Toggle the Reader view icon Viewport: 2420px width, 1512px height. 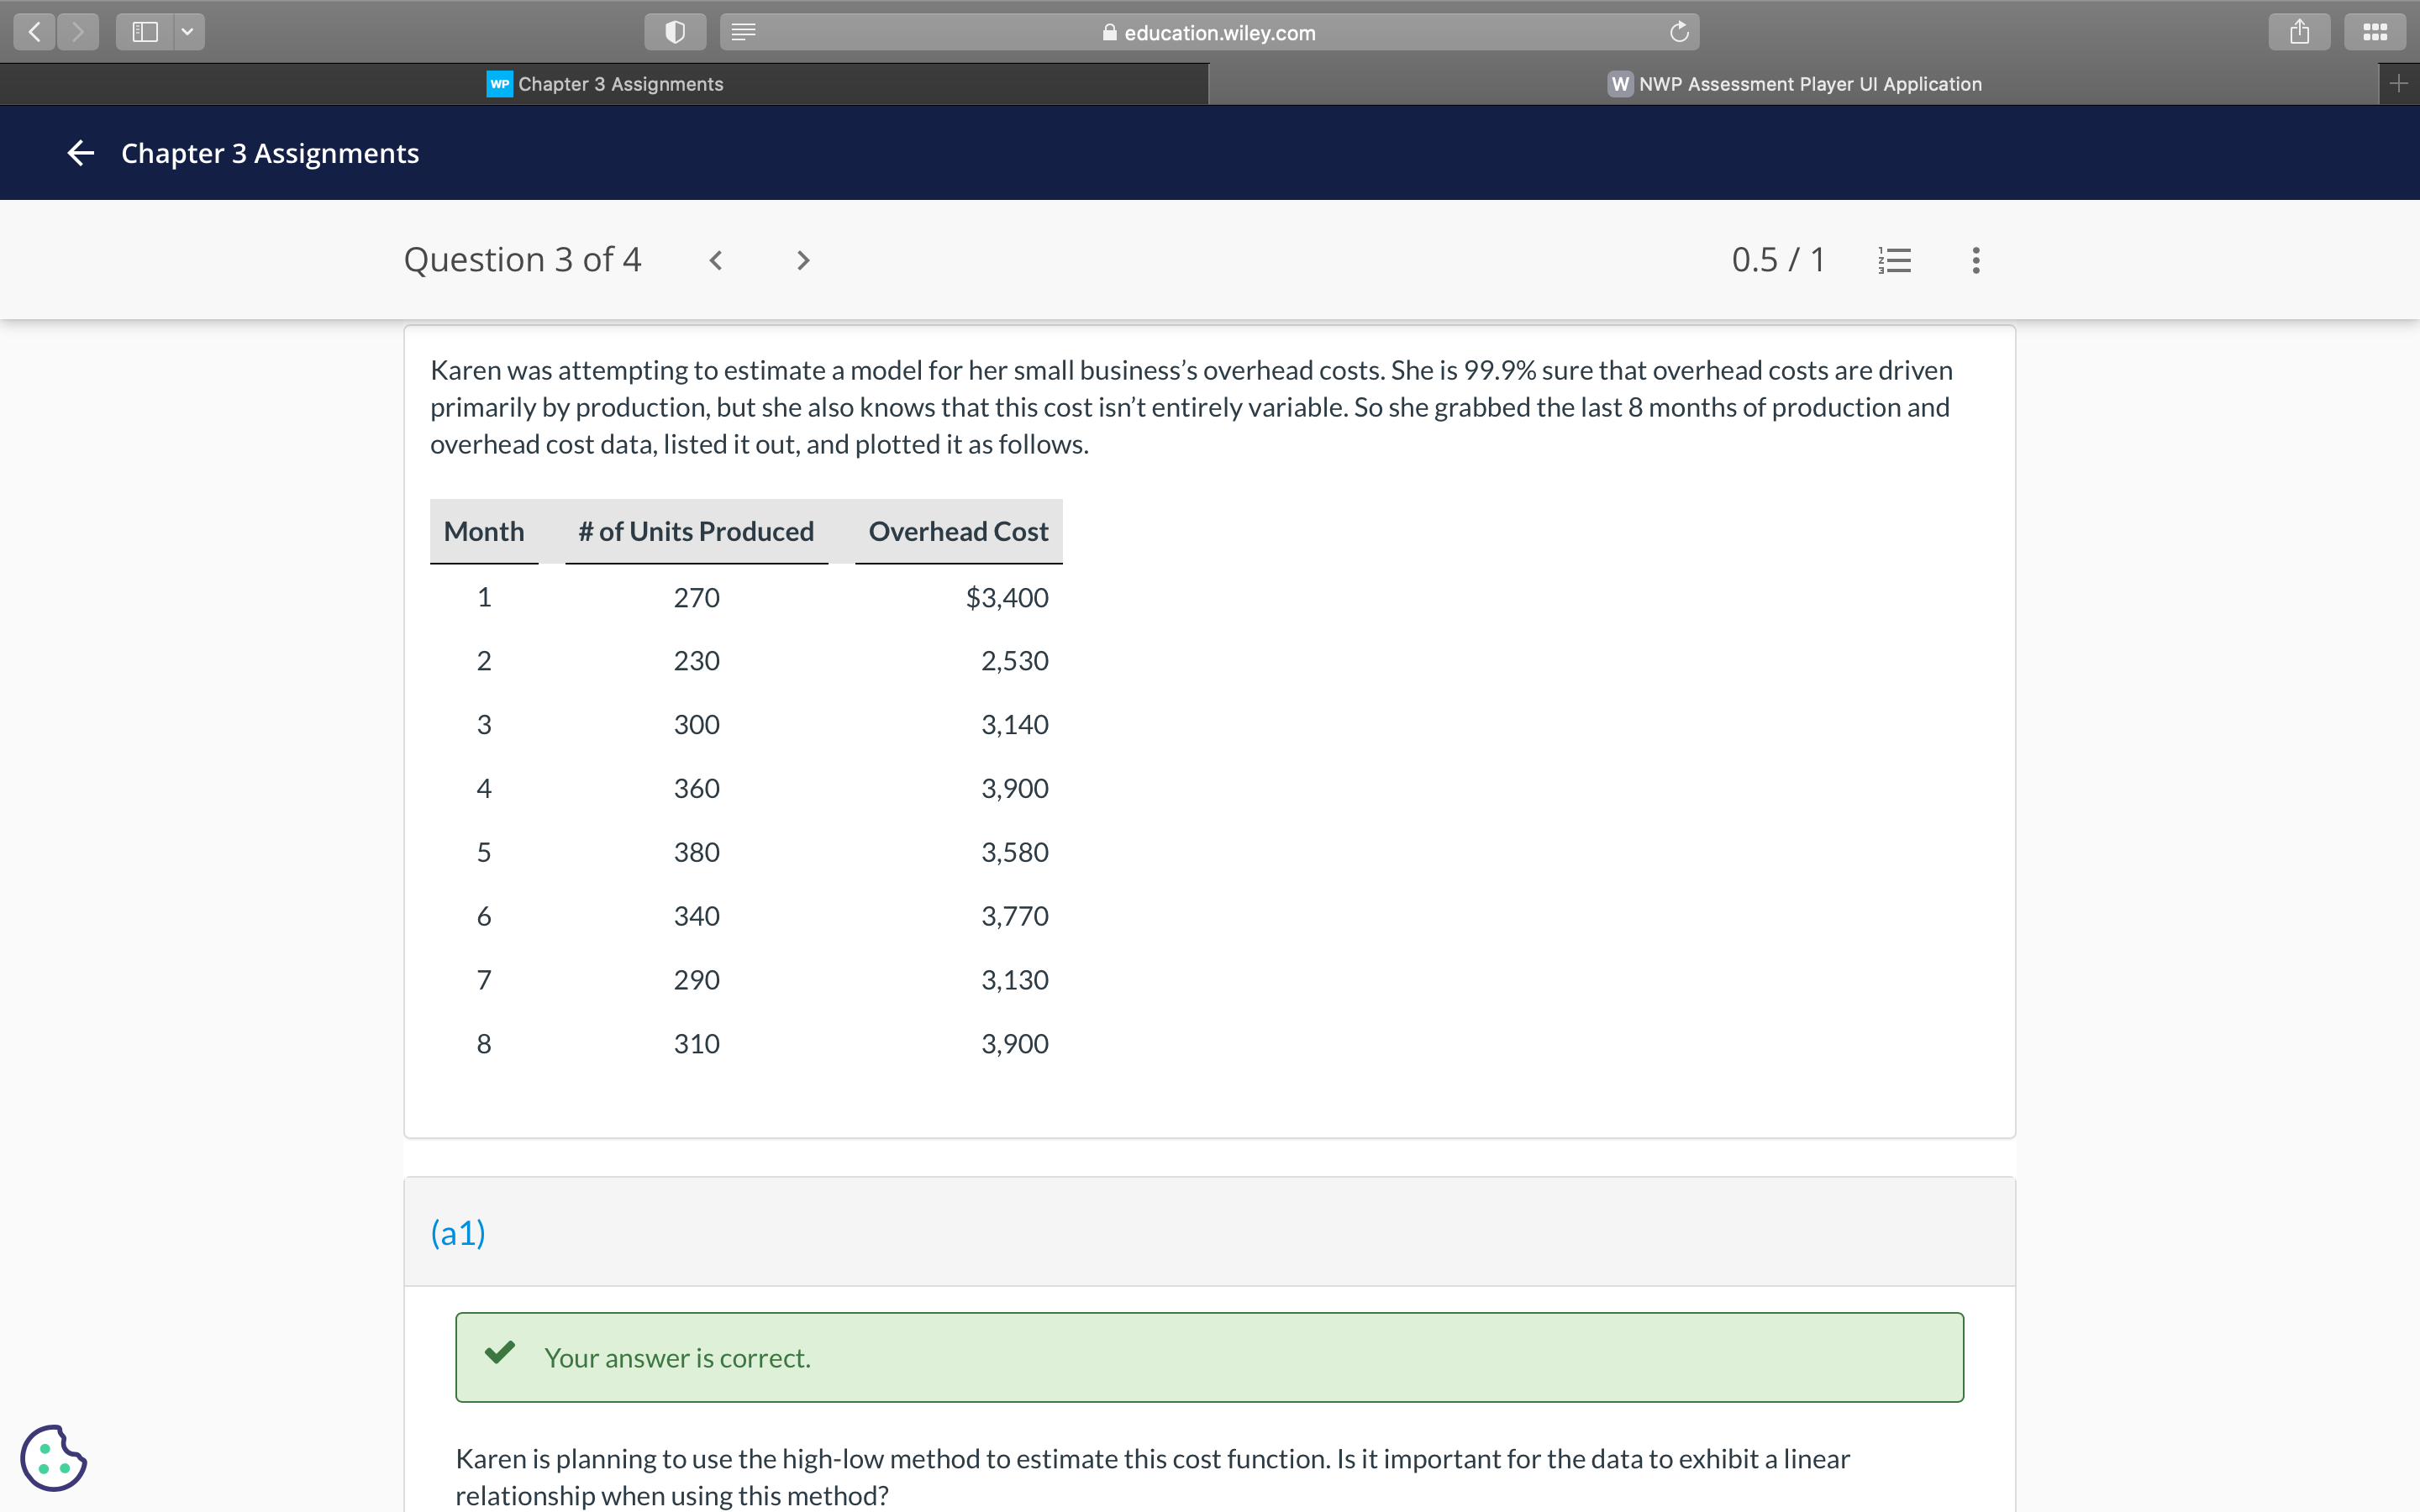click(743, 32)
